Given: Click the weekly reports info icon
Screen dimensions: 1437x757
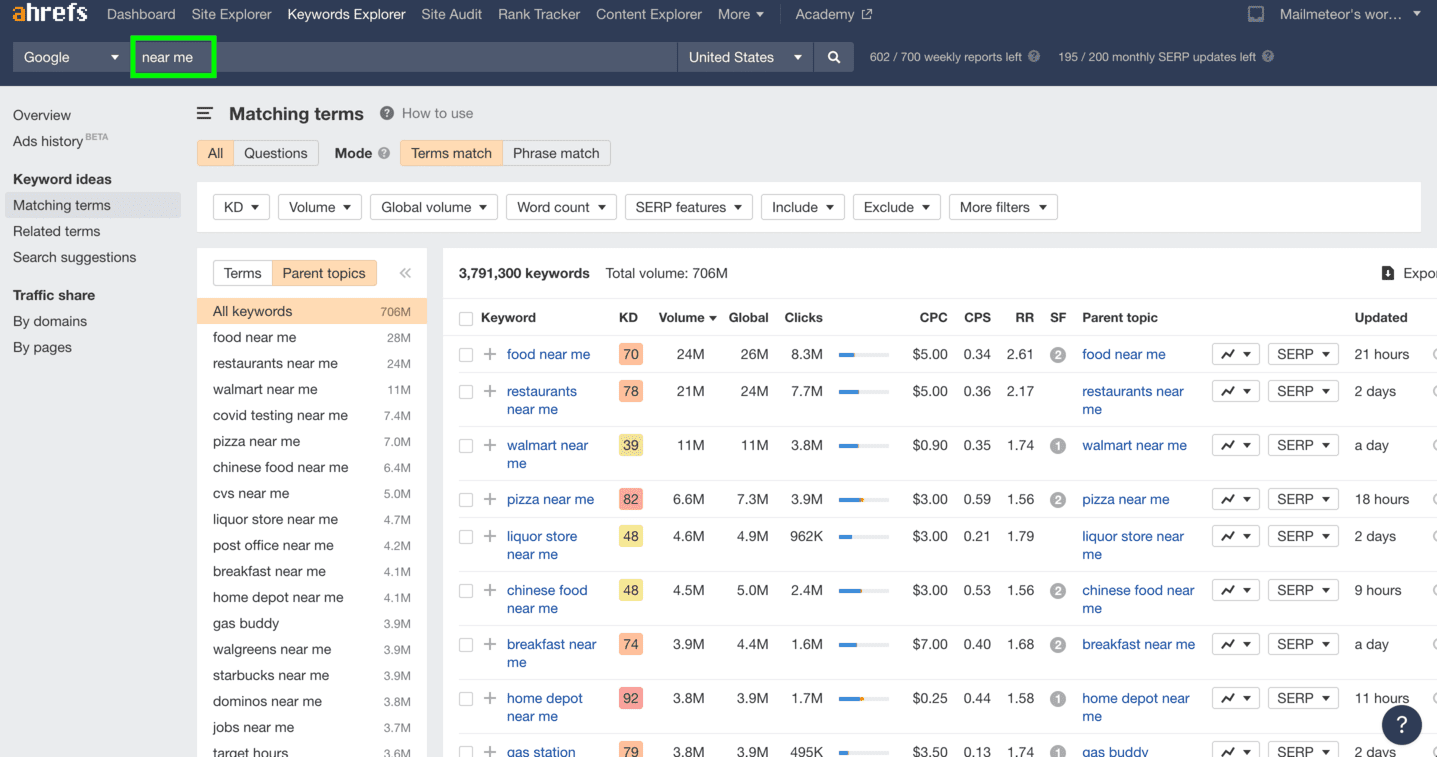Looking at the screenshot, I should [1034, 57].
